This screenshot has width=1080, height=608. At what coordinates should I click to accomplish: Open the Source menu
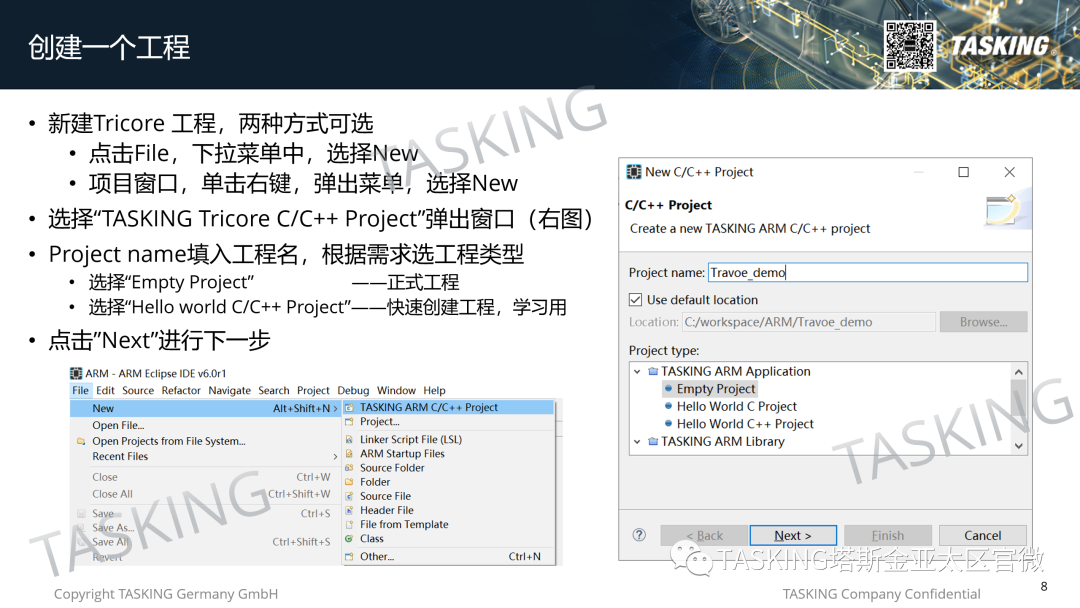coord(138,390)
